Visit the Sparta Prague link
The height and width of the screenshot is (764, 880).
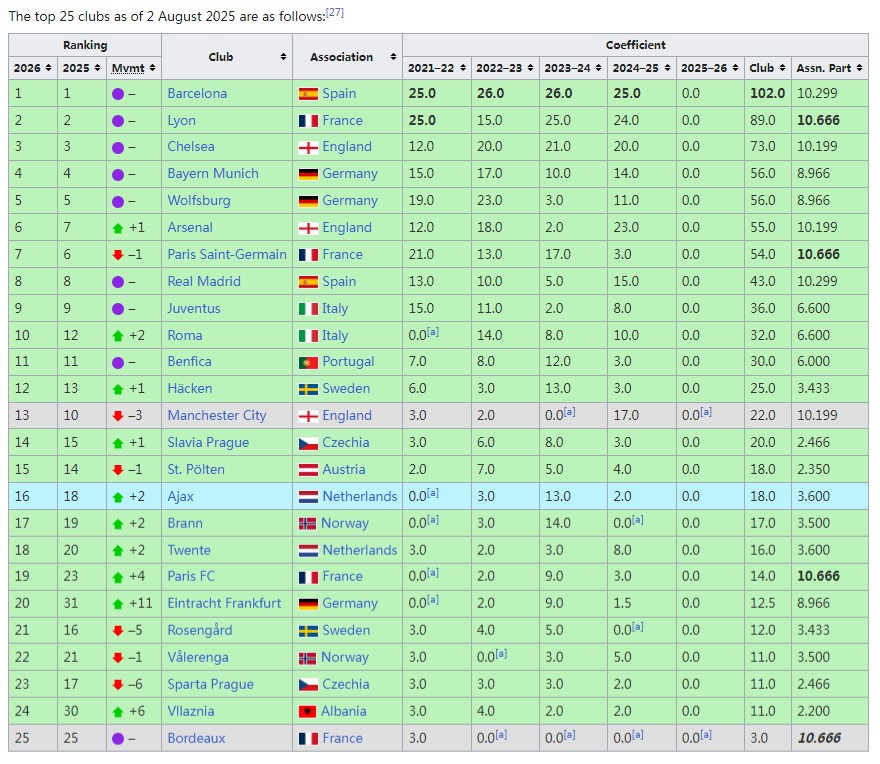[210, 684]
